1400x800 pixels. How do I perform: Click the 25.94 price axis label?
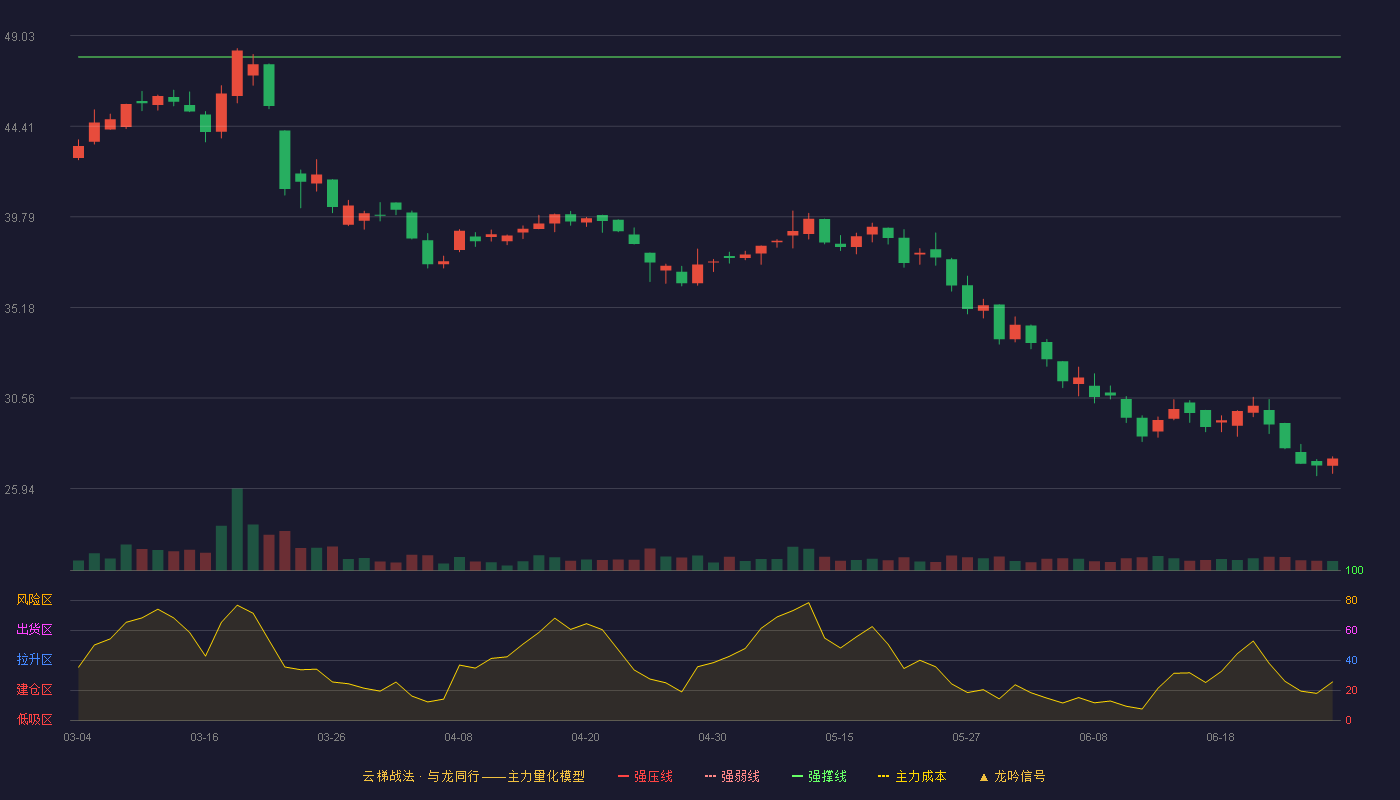click(x=19, y=489)
